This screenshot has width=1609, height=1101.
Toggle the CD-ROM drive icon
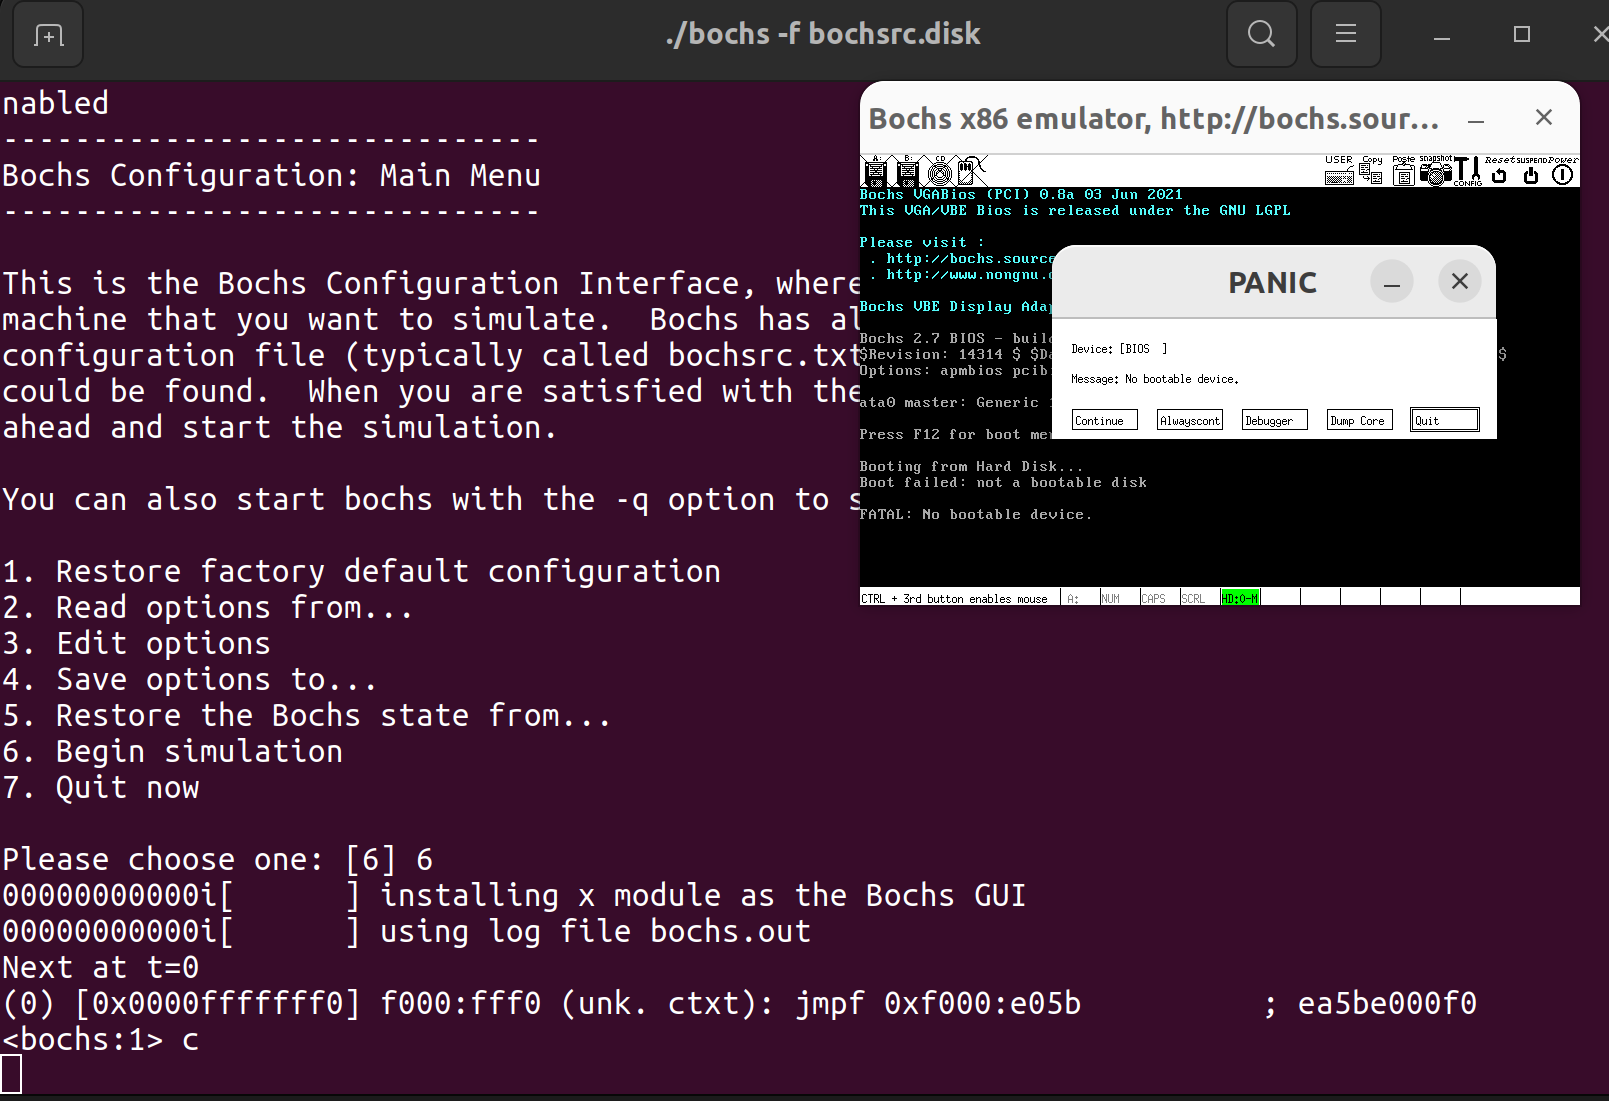939,171
